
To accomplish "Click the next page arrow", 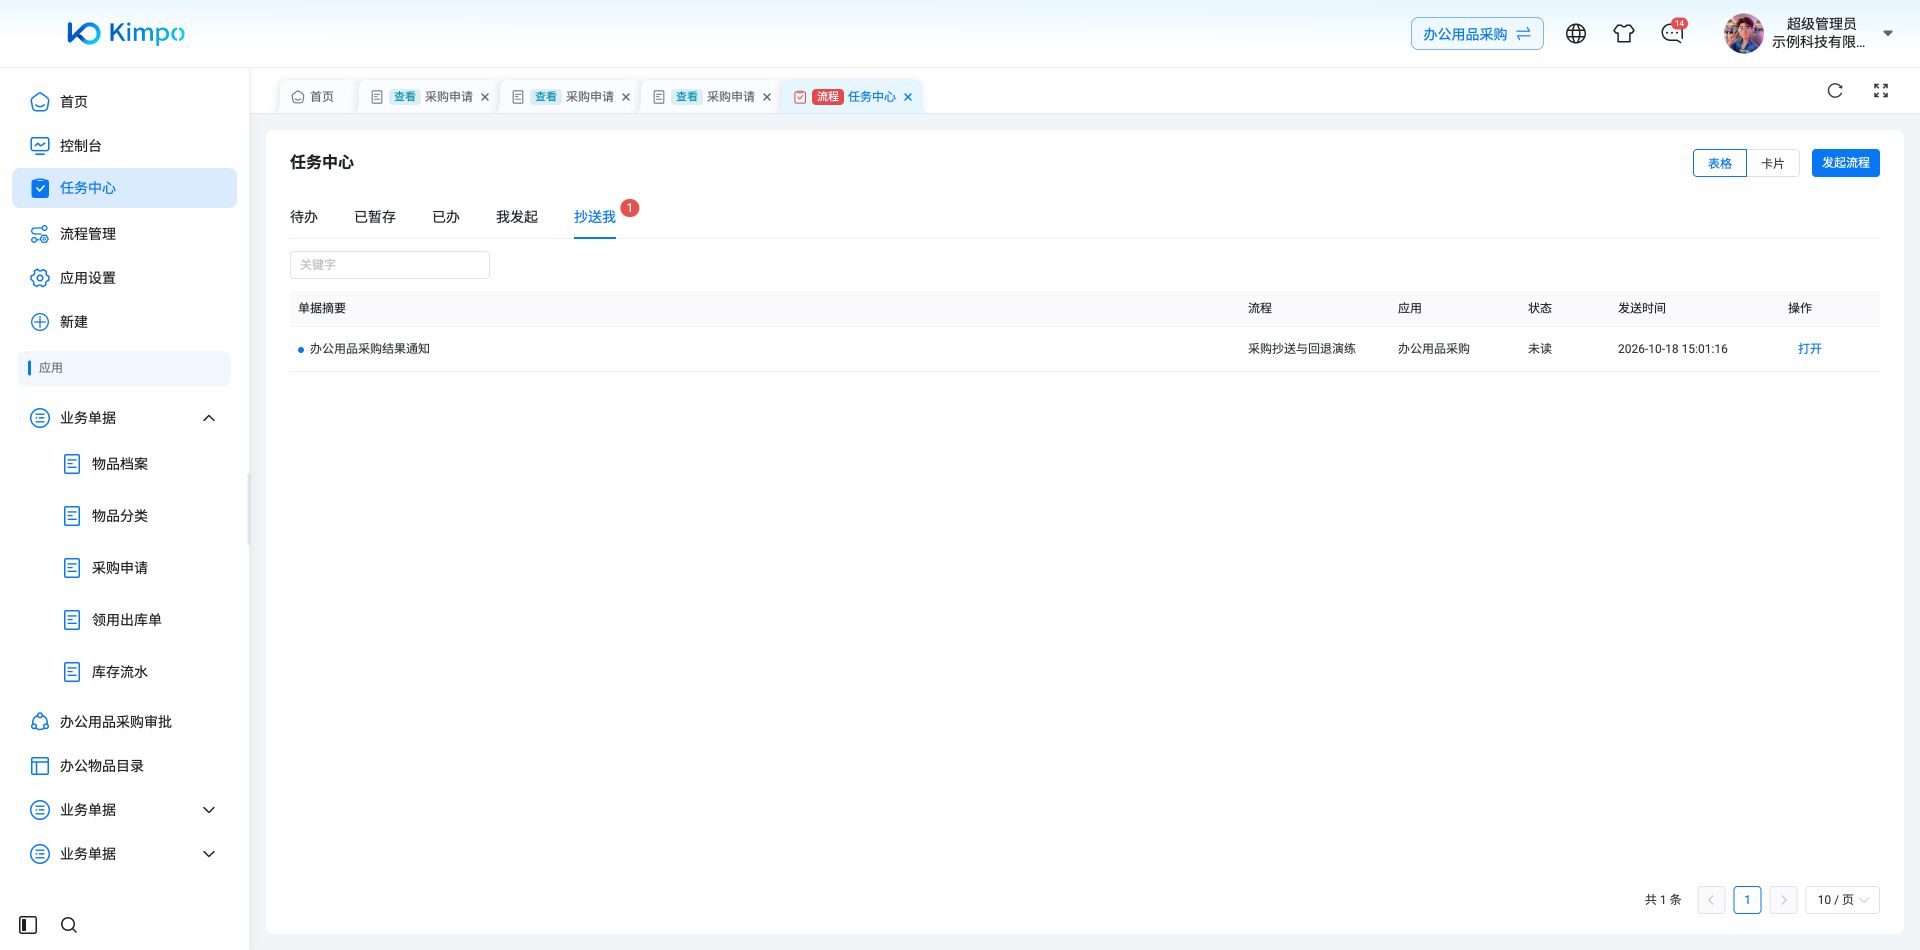I will pos(1783,900).
